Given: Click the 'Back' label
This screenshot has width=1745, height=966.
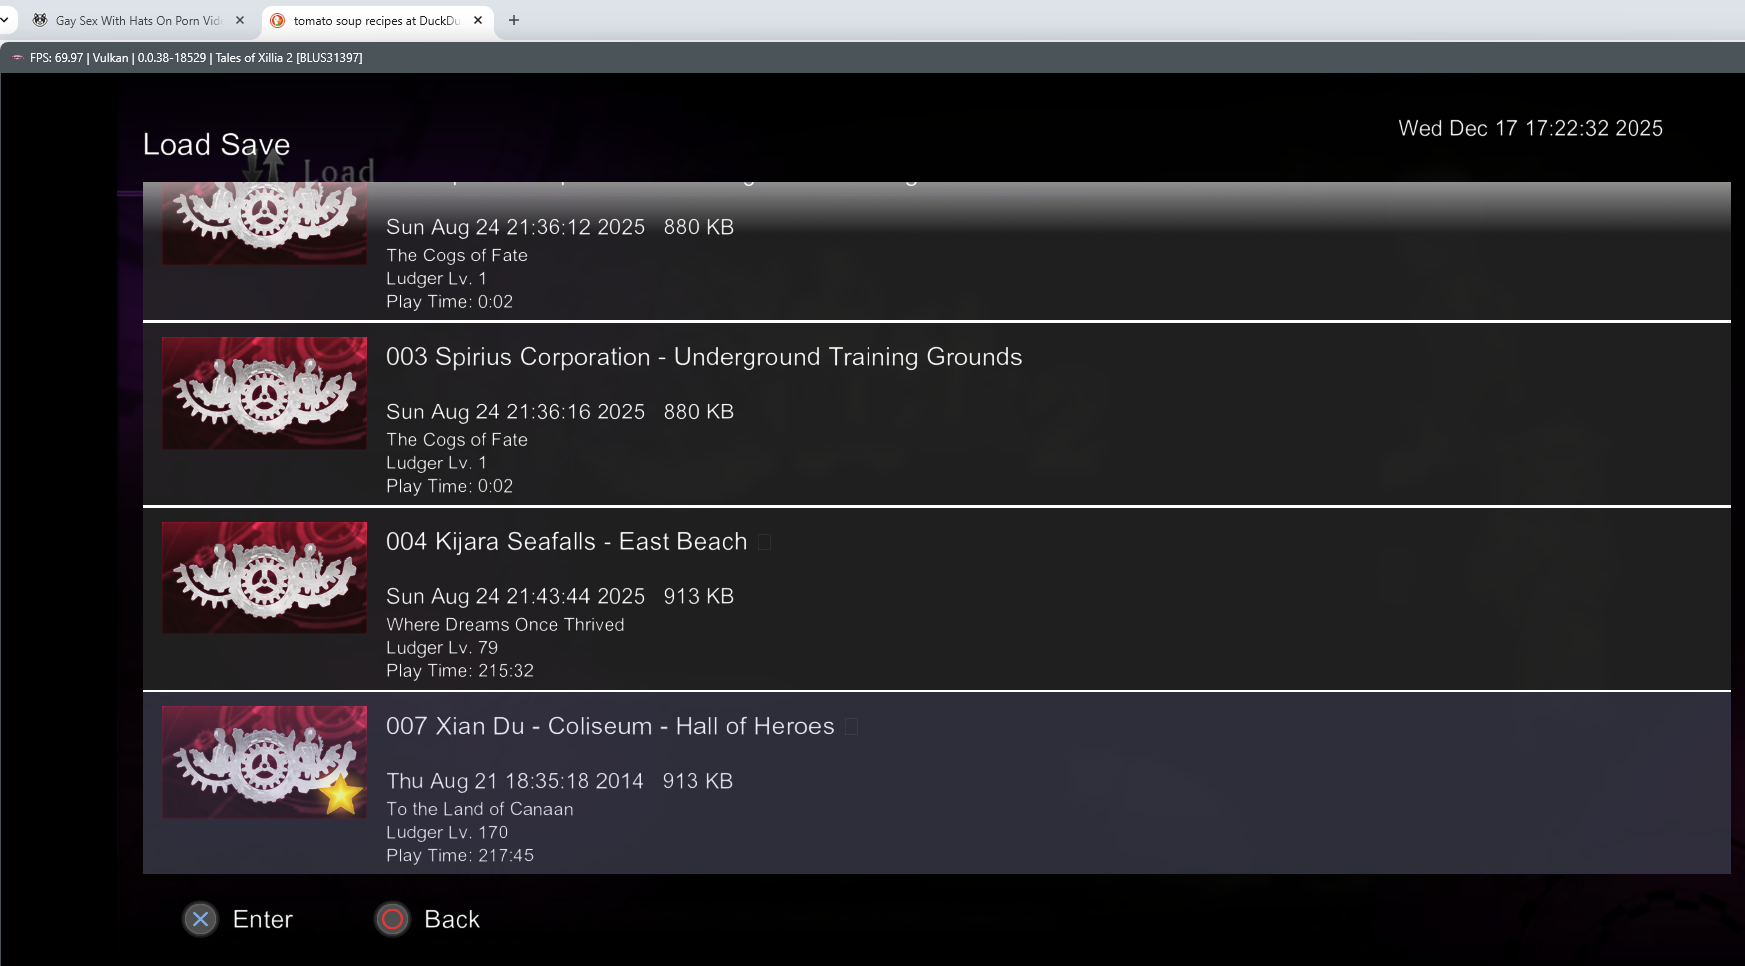Looking at the screenshot, I should tap(452, 919).
